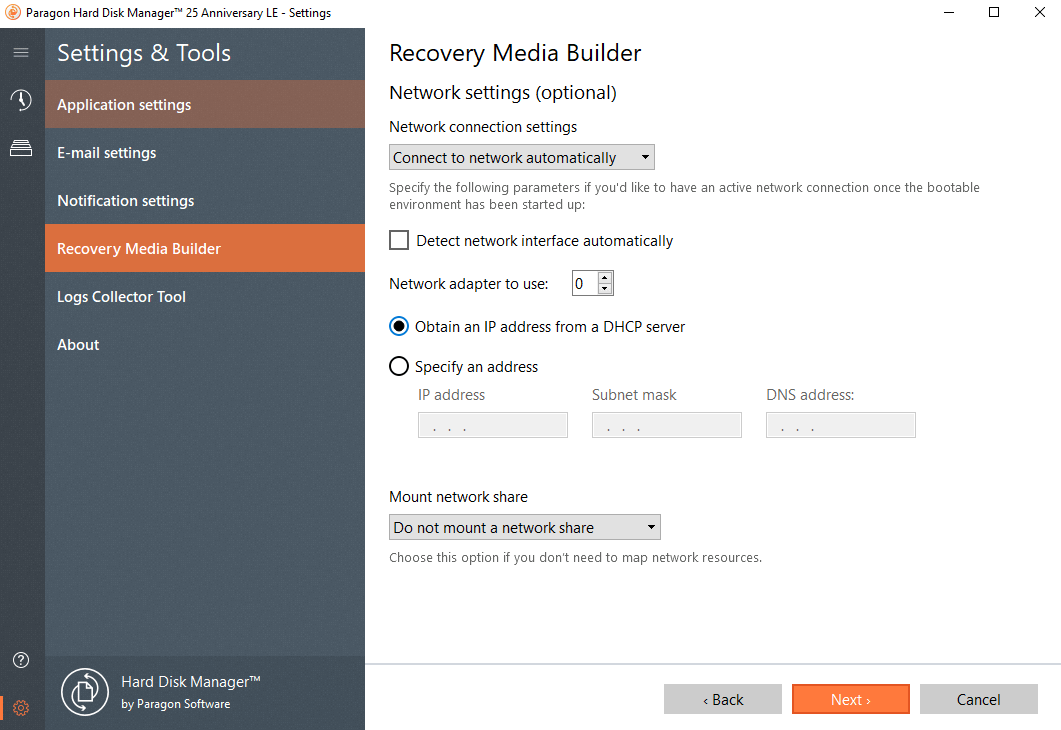Go to E-mail settings
Viewport: 1061px width, 730px height.
coord(205,152)
